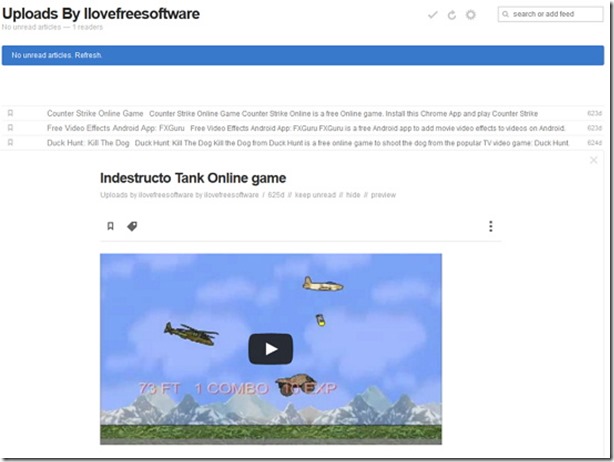Tag the article using tag icon
Viewport: 614px width, 462px height.
click(x=132, y=226)
